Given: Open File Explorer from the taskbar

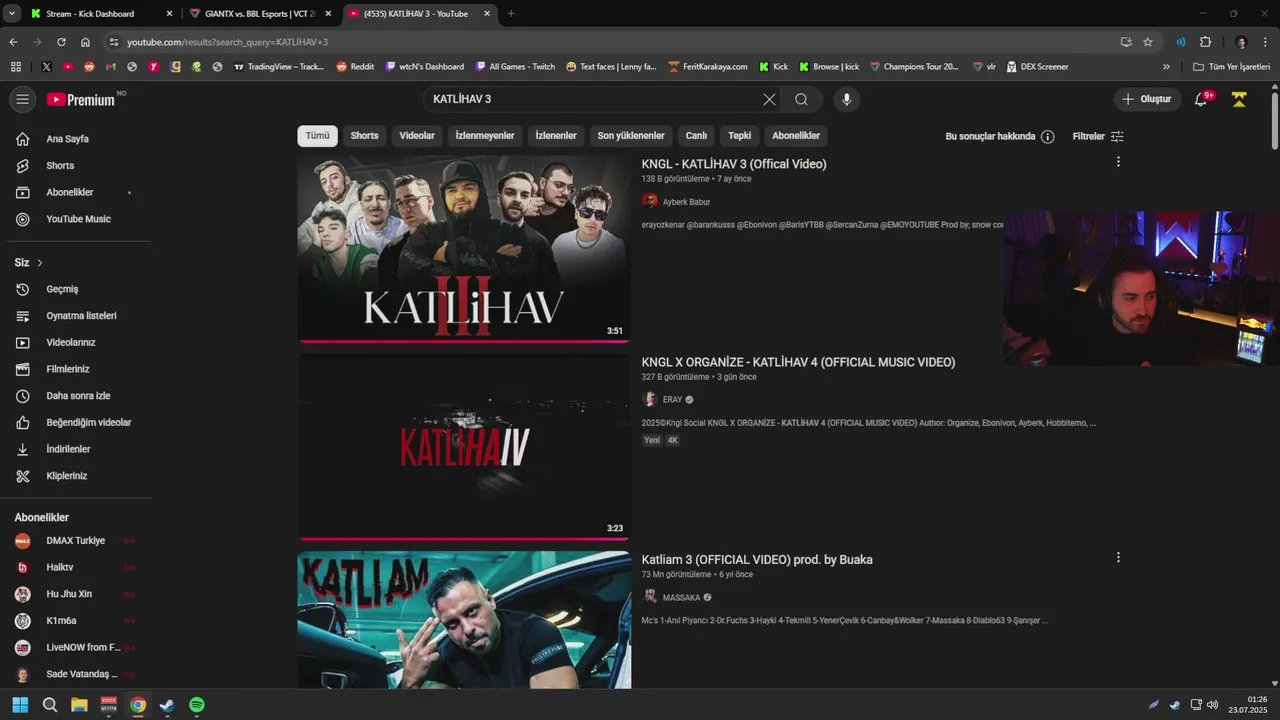Looking at the screenshot, I should [x=79, y=705].
